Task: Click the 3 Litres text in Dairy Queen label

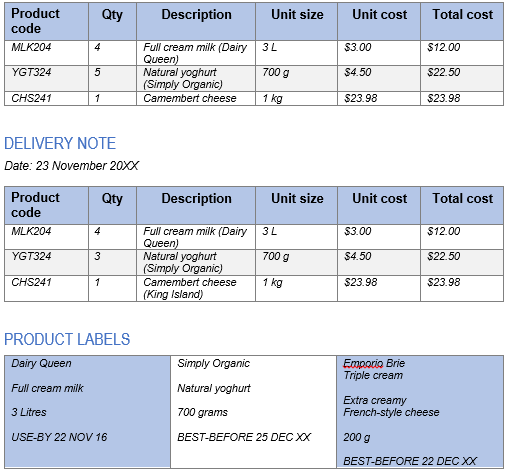Action: click(29, 412)
